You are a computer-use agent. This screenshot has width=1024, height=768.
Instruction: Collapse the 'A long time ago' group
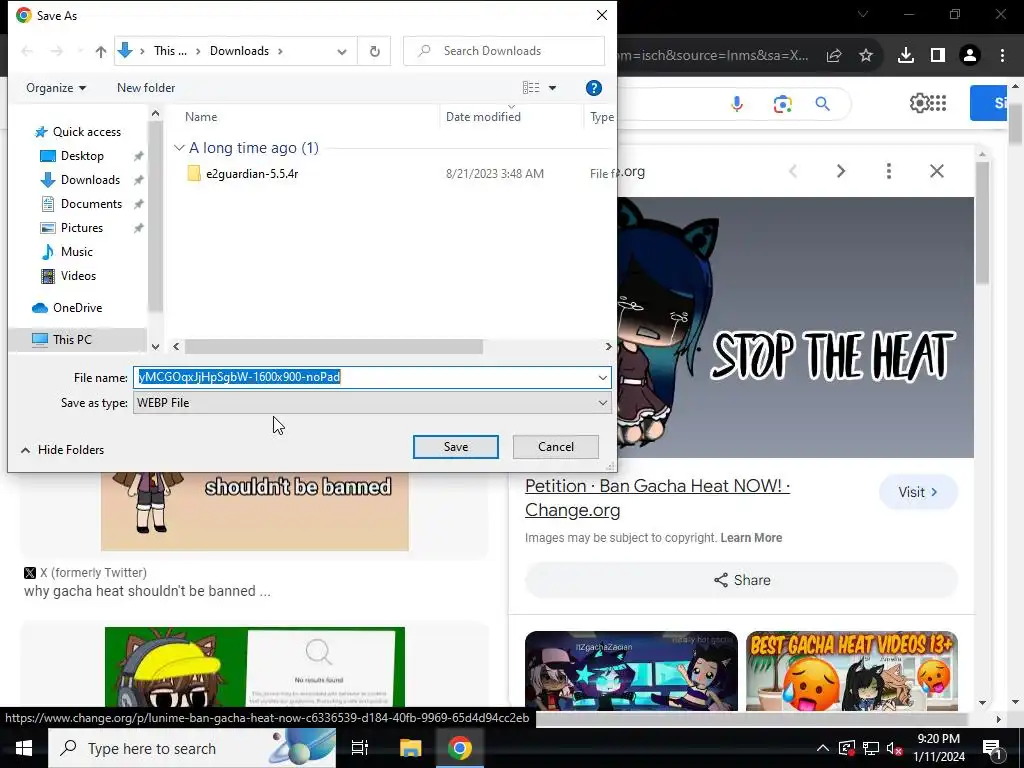[x=179, y=148]
